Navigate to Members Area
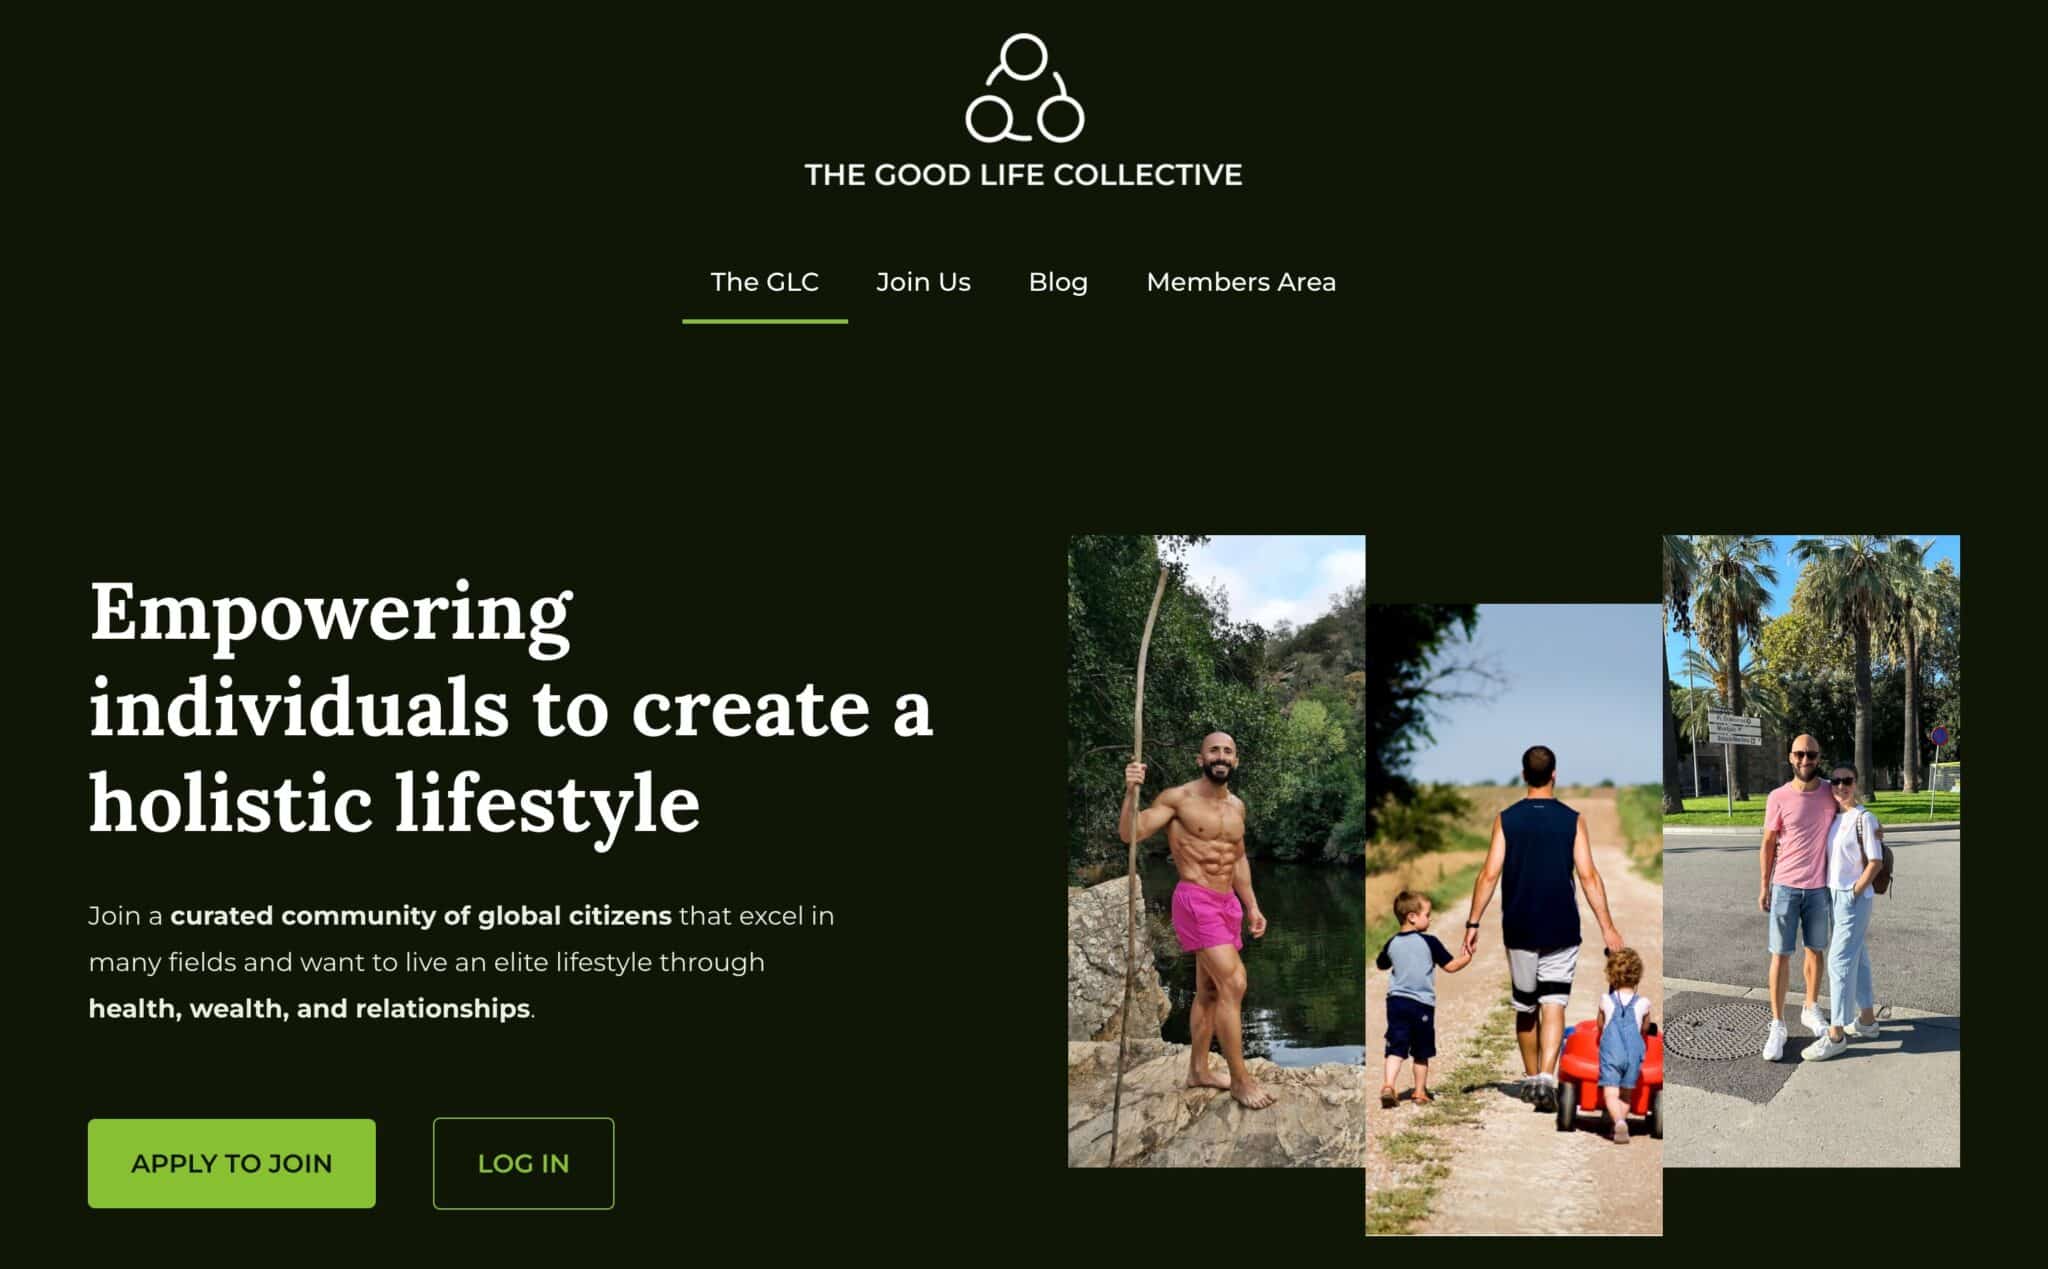This screenshot has height=1269, width=2048. point(1241,282)
